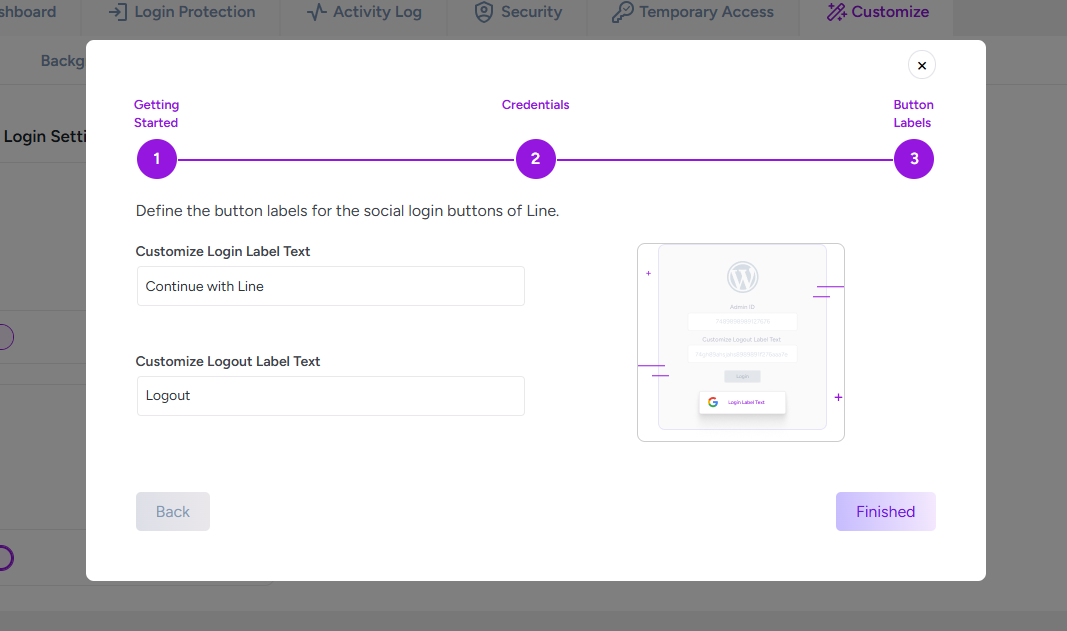The width and height of the screenshot is (1067, 631).
Task: Click the Customize magic wand icon
Action: [836, 13]
